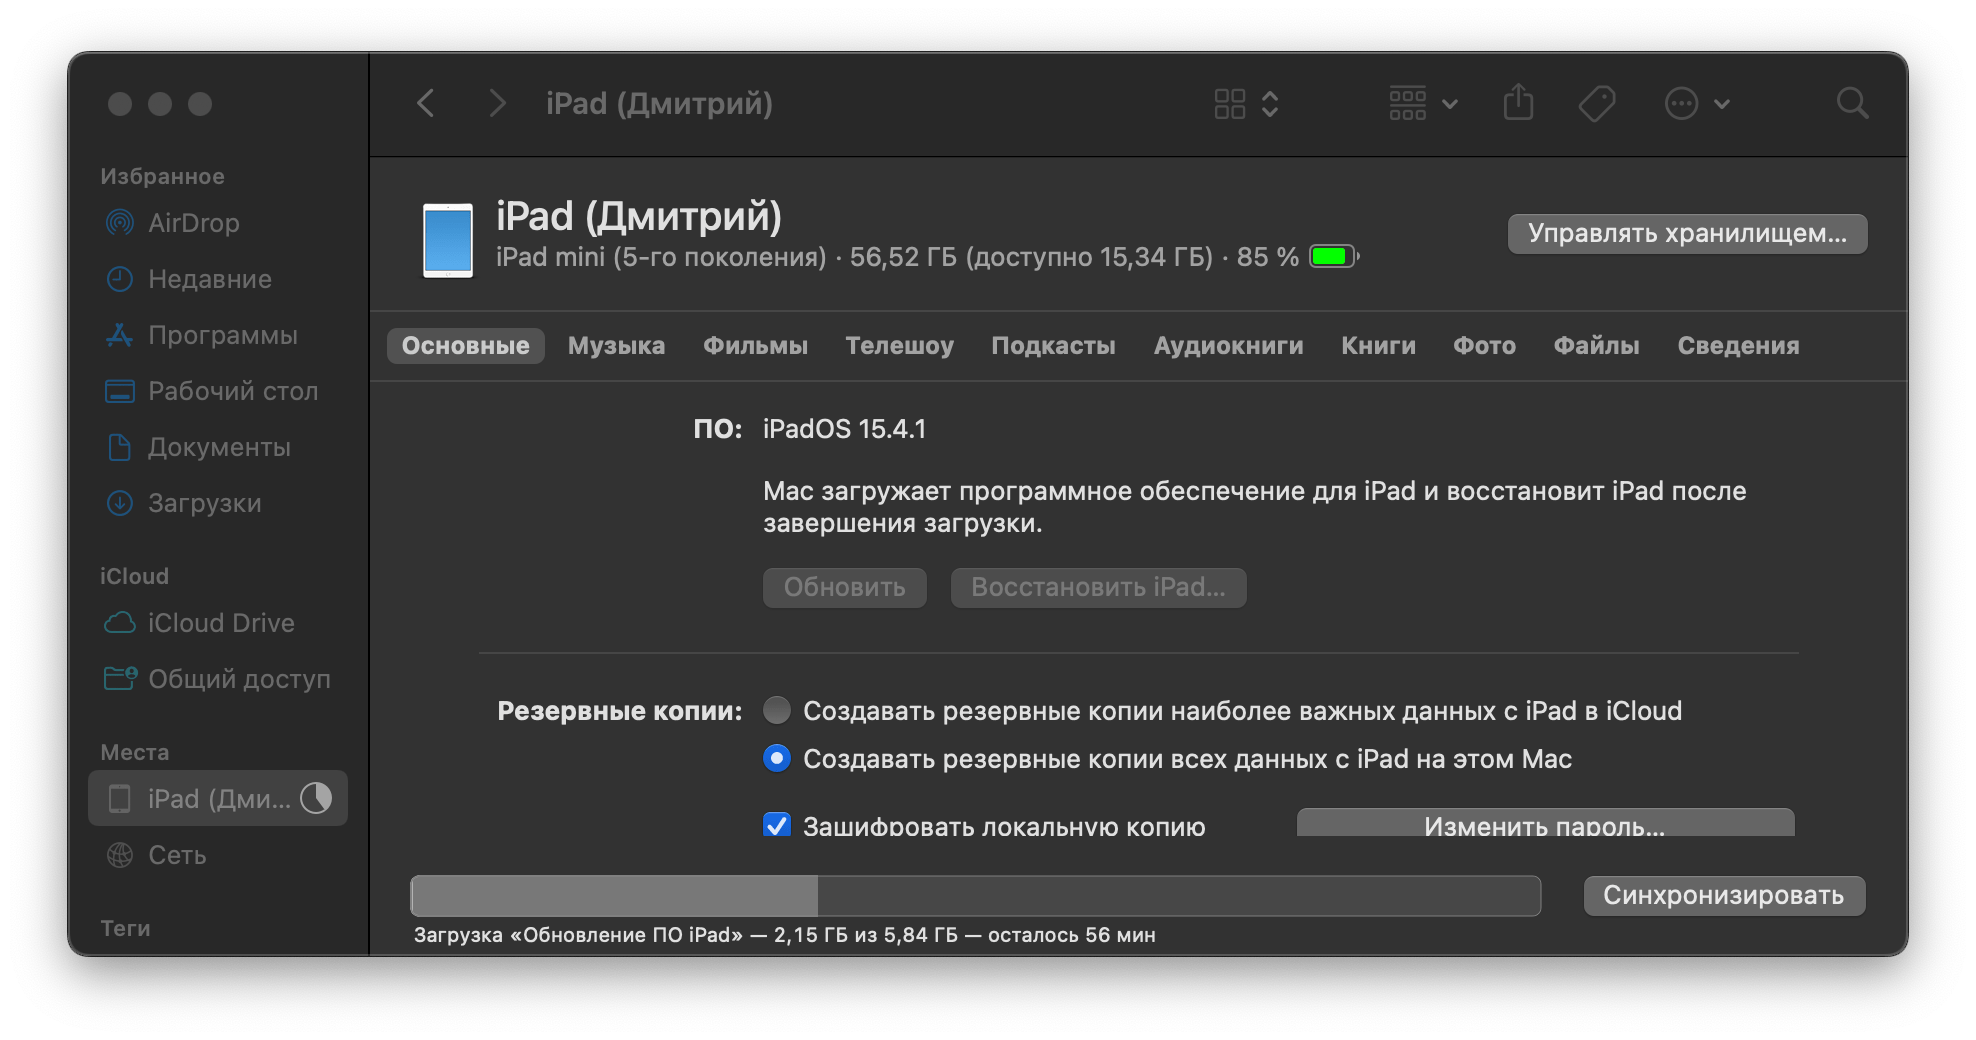Viewport: 1976px width, 1040px height.
Task: Switch to the Музыка tab
Action: (x=616, y=346)
